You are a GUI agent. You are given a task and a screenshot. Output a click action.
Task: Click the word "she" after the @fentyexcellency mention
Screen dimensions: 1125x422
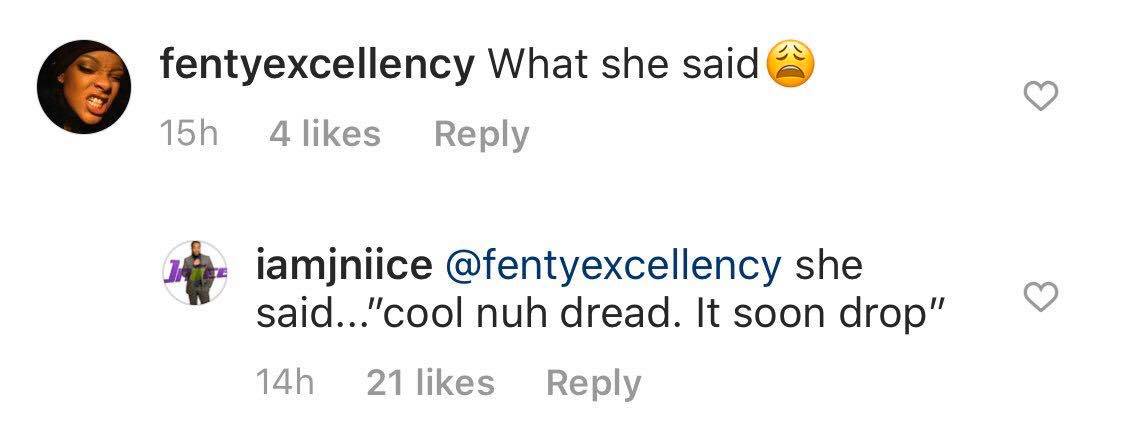[828, 266]
